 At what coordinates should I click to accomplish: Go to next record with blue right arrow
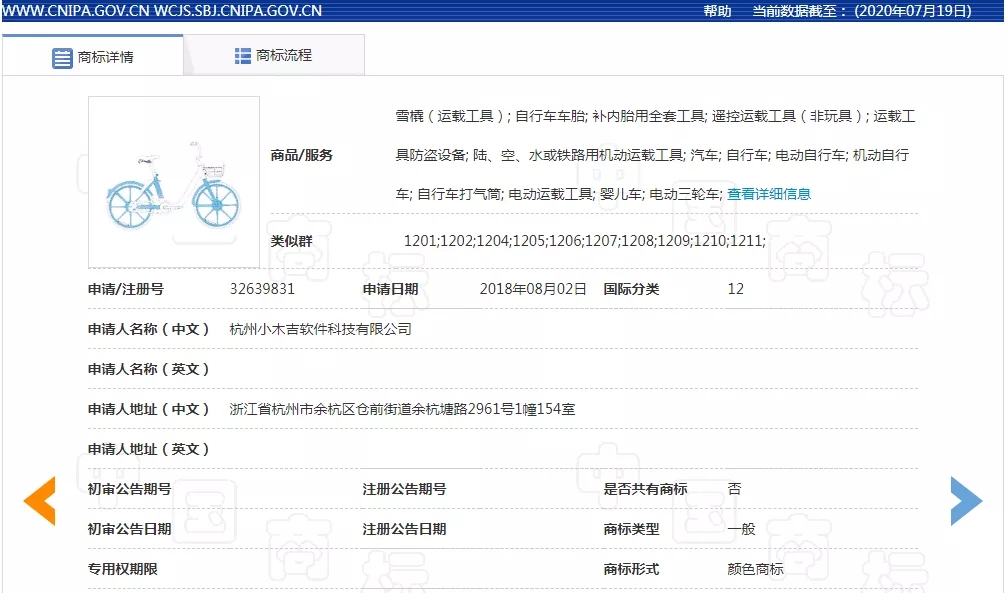pyautogui.click(x=966, y=501)
